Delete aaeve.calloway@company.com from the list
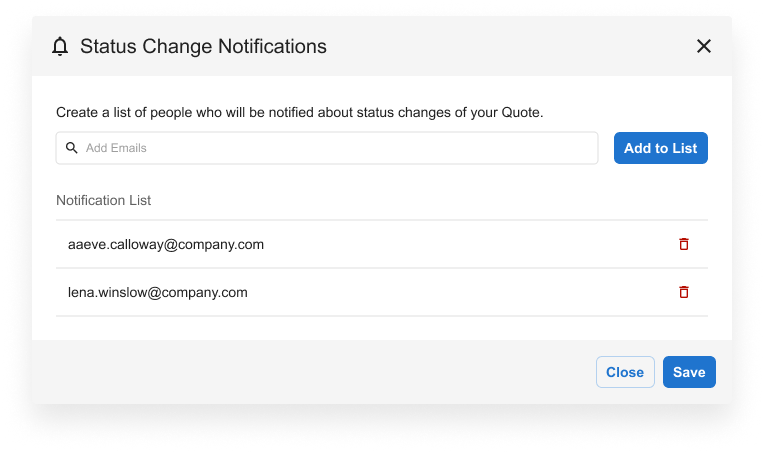This screenshot has height=452, width=764. [684, 244]
